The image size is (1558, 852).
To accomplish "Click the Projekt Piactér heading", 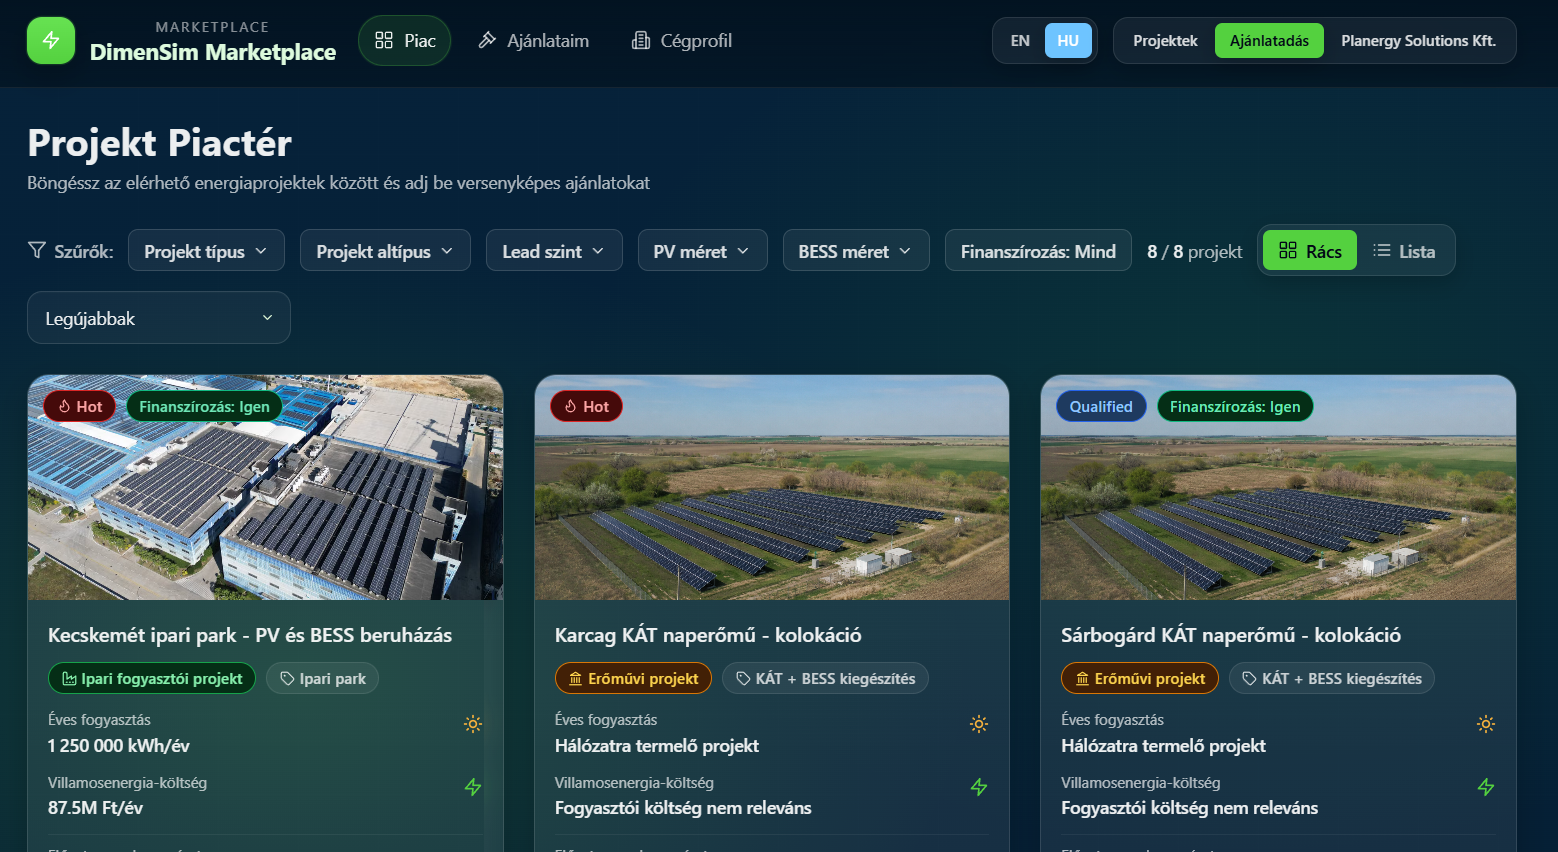I will click(160, 143).
